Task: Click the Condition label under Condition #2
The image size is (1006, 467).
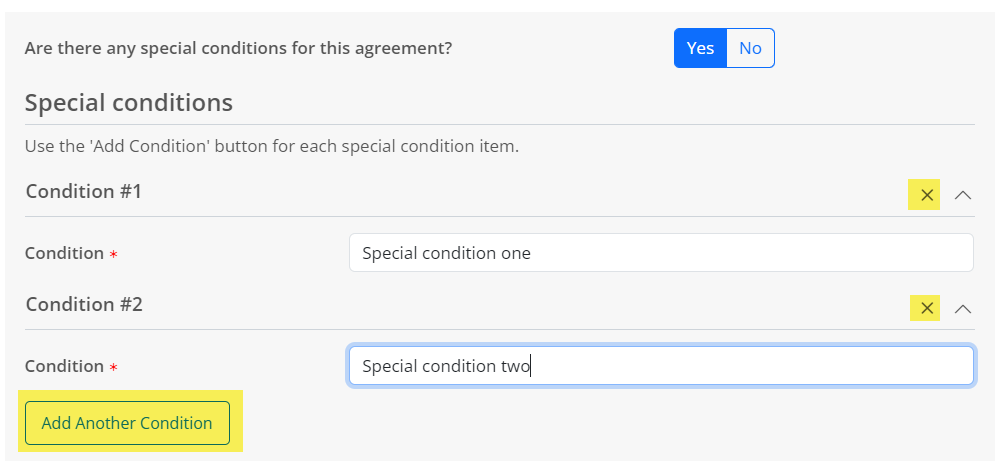Action: click(64, 366)
